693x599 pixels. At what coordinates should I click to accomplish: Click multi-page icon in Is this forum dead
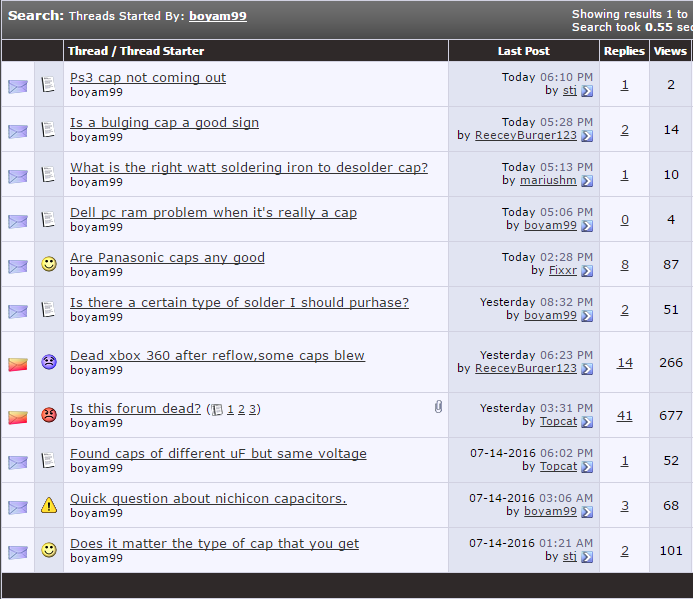click(217, 410)
